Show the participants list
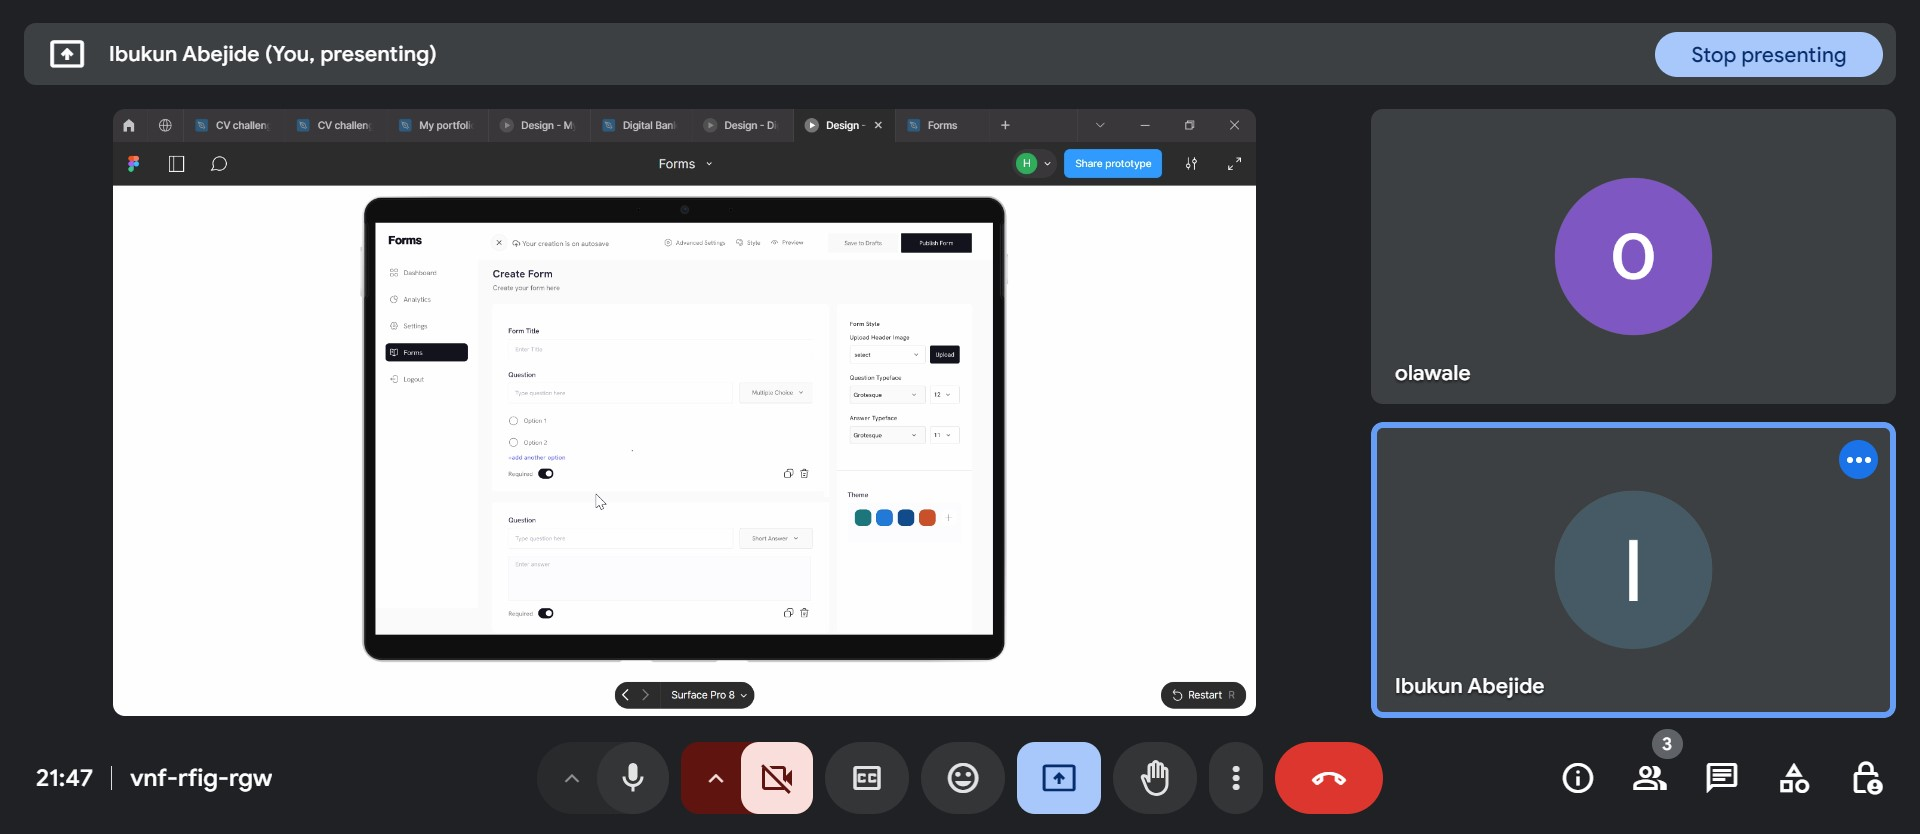 point(1649,778)
